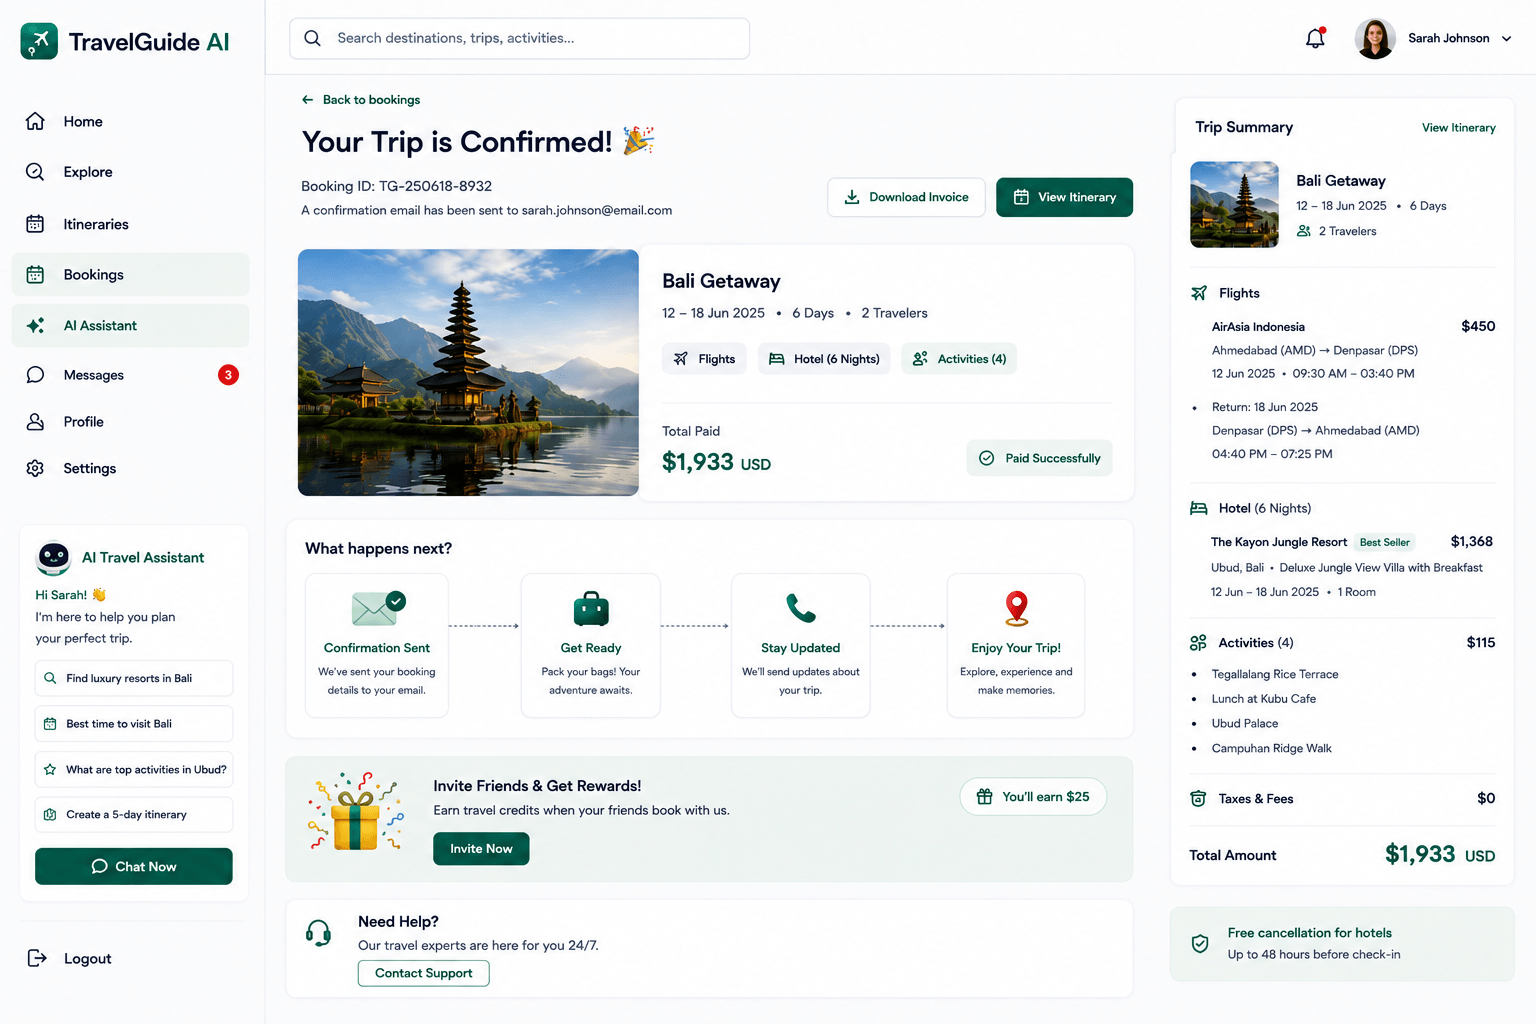Image resolution: width=1536 pixels, height=1024 pixels.
Task: Click the Profile person icon
Action: [35, 421]
